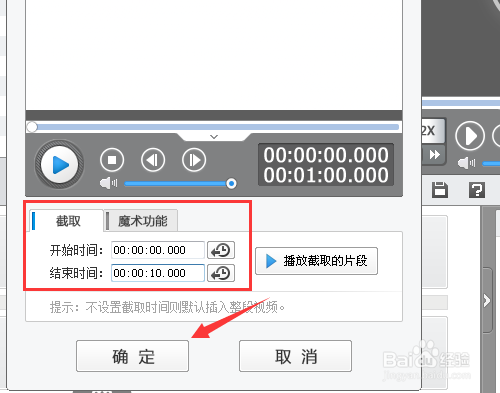Set the end time from the current position using the clock icon
Image resolution: width=500 pixels, height=393 pixels.
point(221,273)
